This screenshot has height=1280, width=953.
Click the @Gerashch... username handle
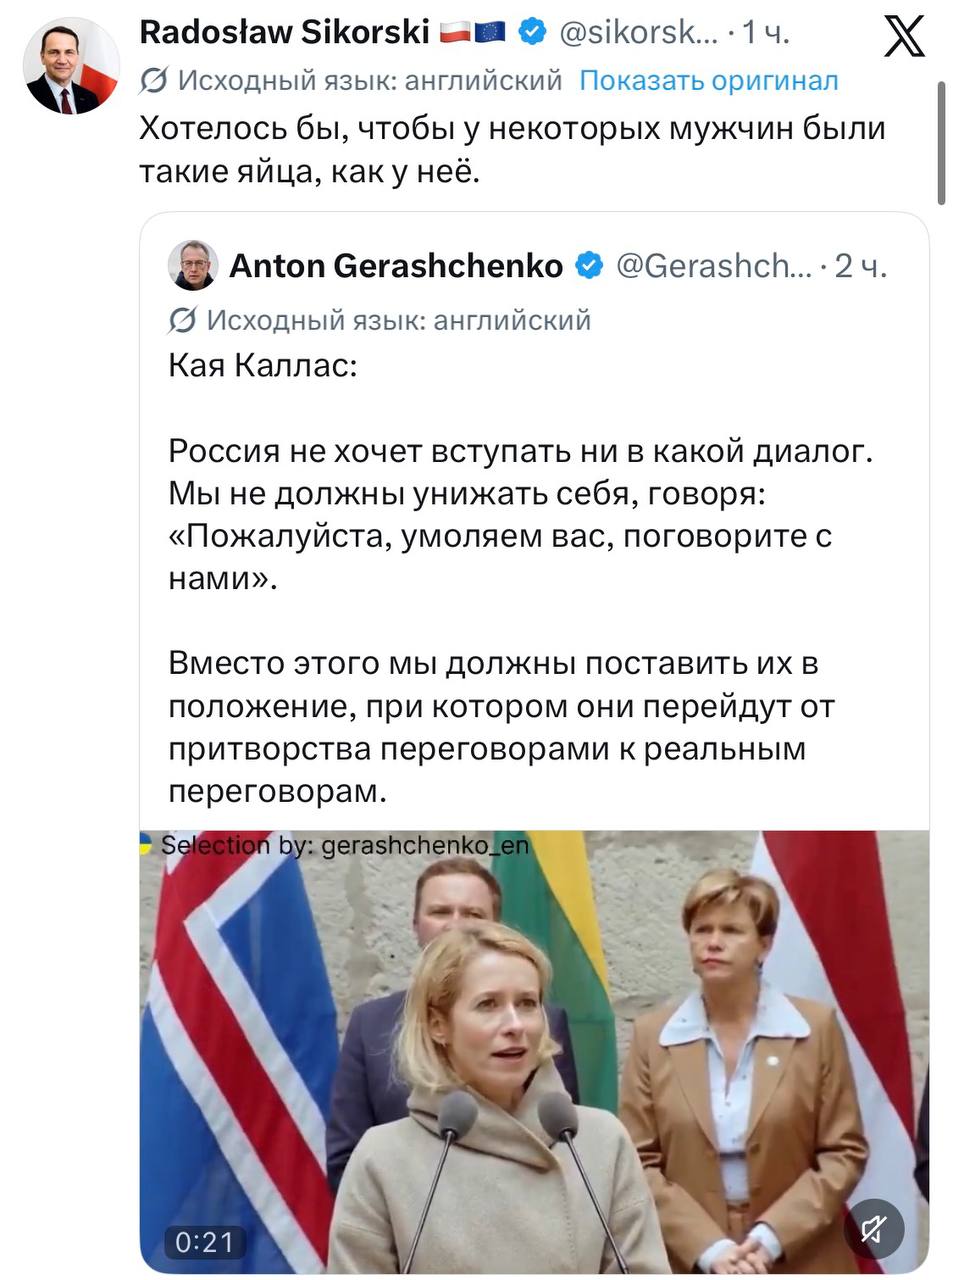pos(713,266)
